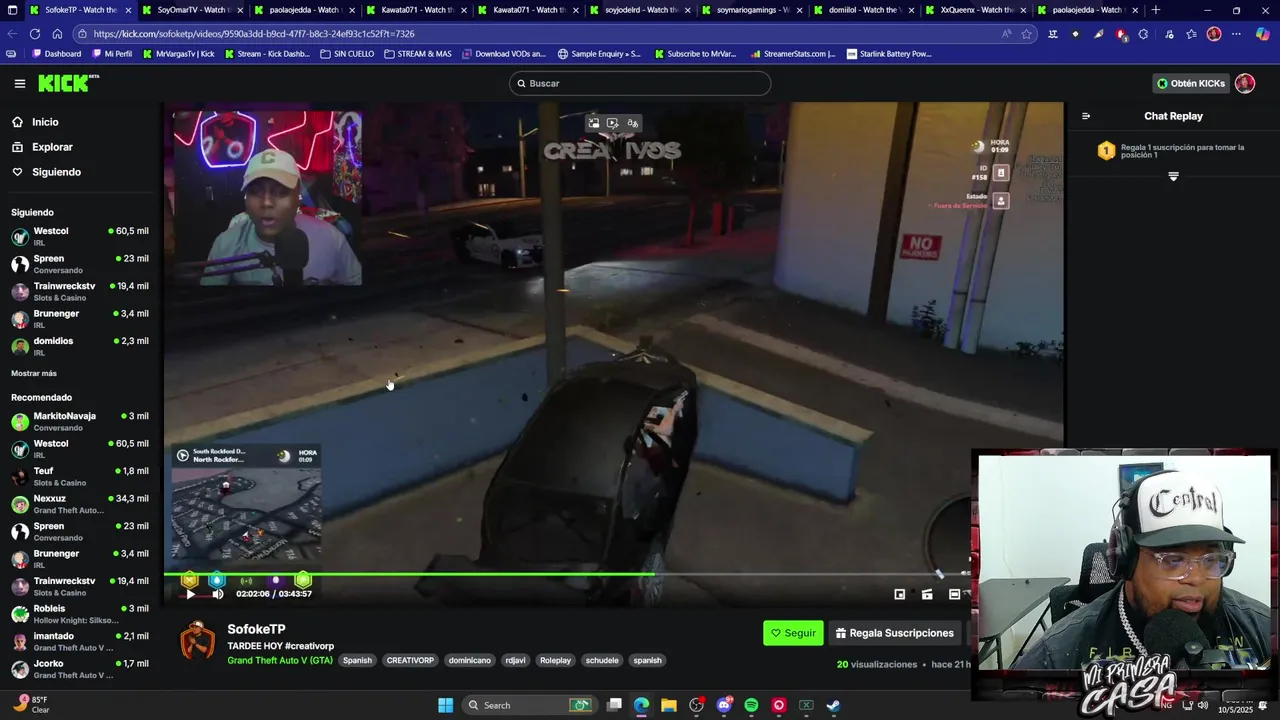Open Starlink Battery bookmark
Viewport: 1280px width, 720px height.
click(890, 54)
